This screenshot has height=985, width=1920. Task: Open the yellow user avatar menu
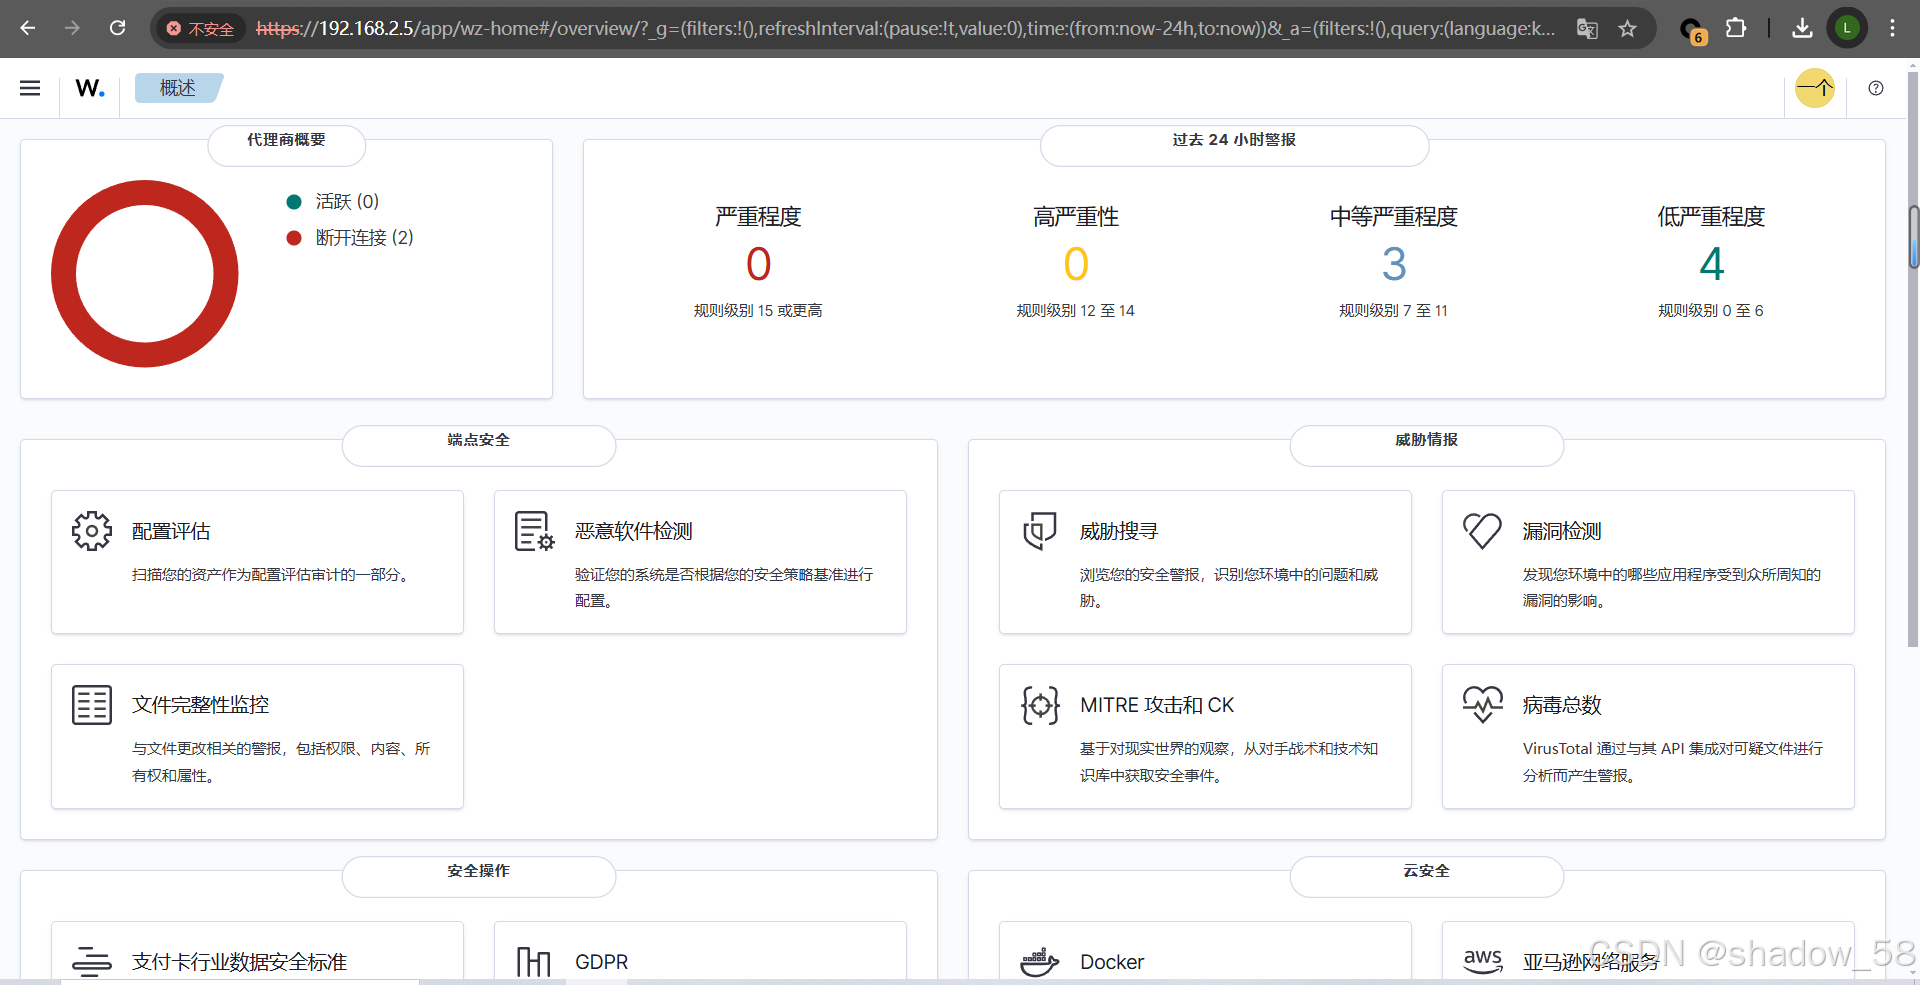pos(1815,88)
